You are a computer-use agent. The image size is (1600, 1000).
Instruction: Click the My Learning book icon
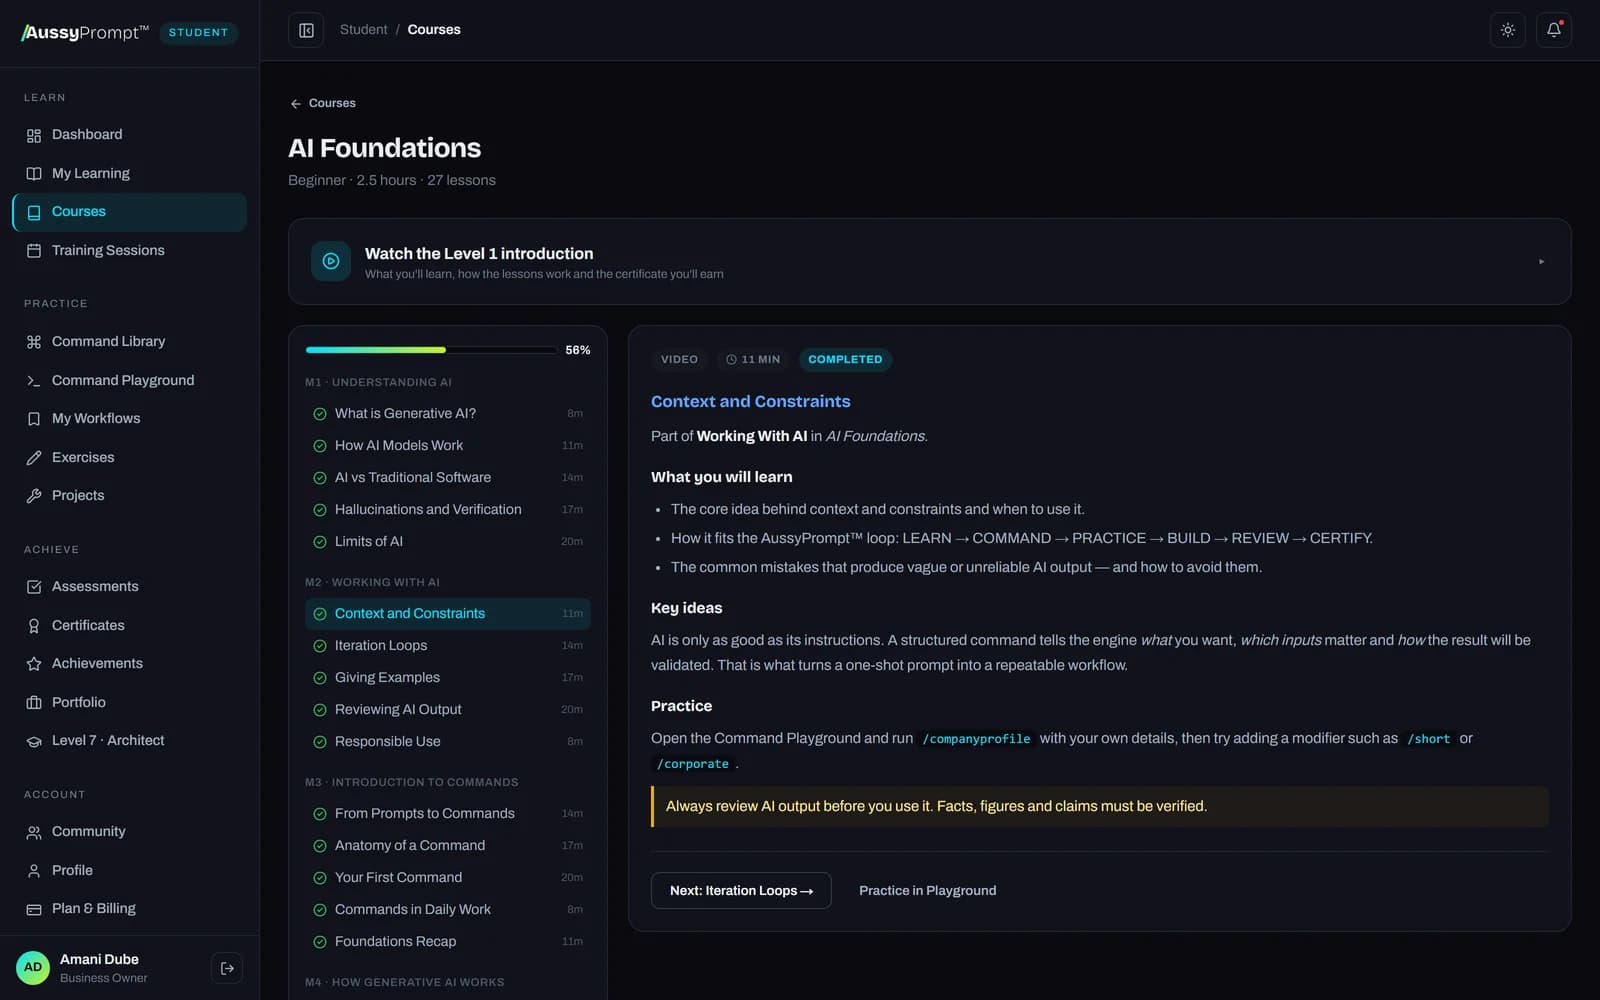tap(34, 174)
